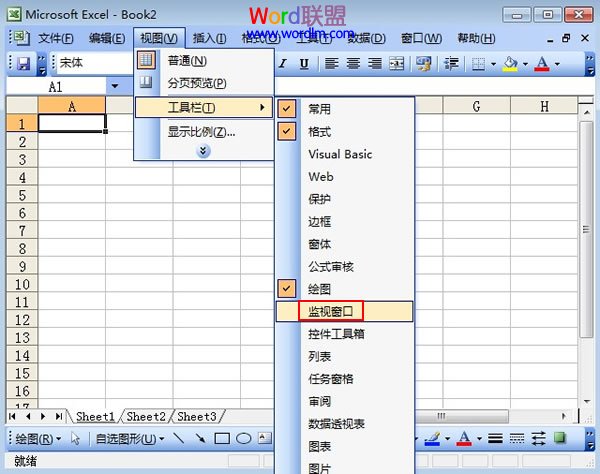Expand the View menu with the chevron
600x474 pixels.
click(203, 151)
